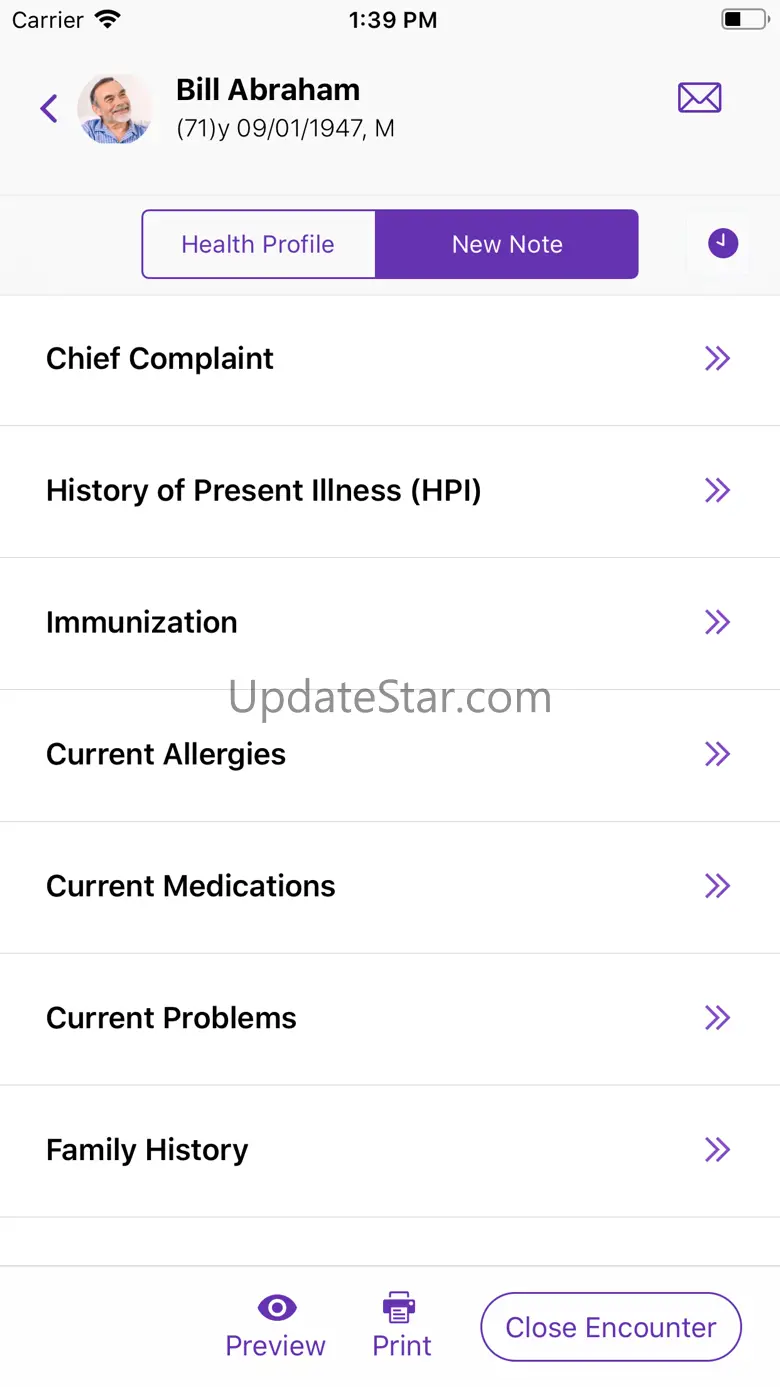Tap the purple clock history icon
Screen dimensions: 780x1387
click(723, 243)
